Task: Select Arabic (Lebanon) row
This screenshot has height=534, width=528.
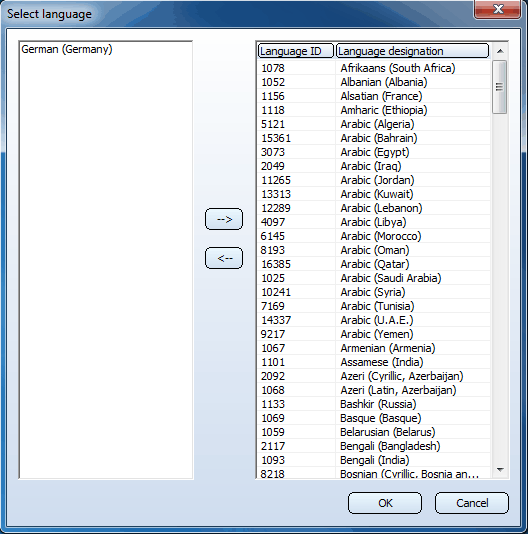Action: point(374,208)
